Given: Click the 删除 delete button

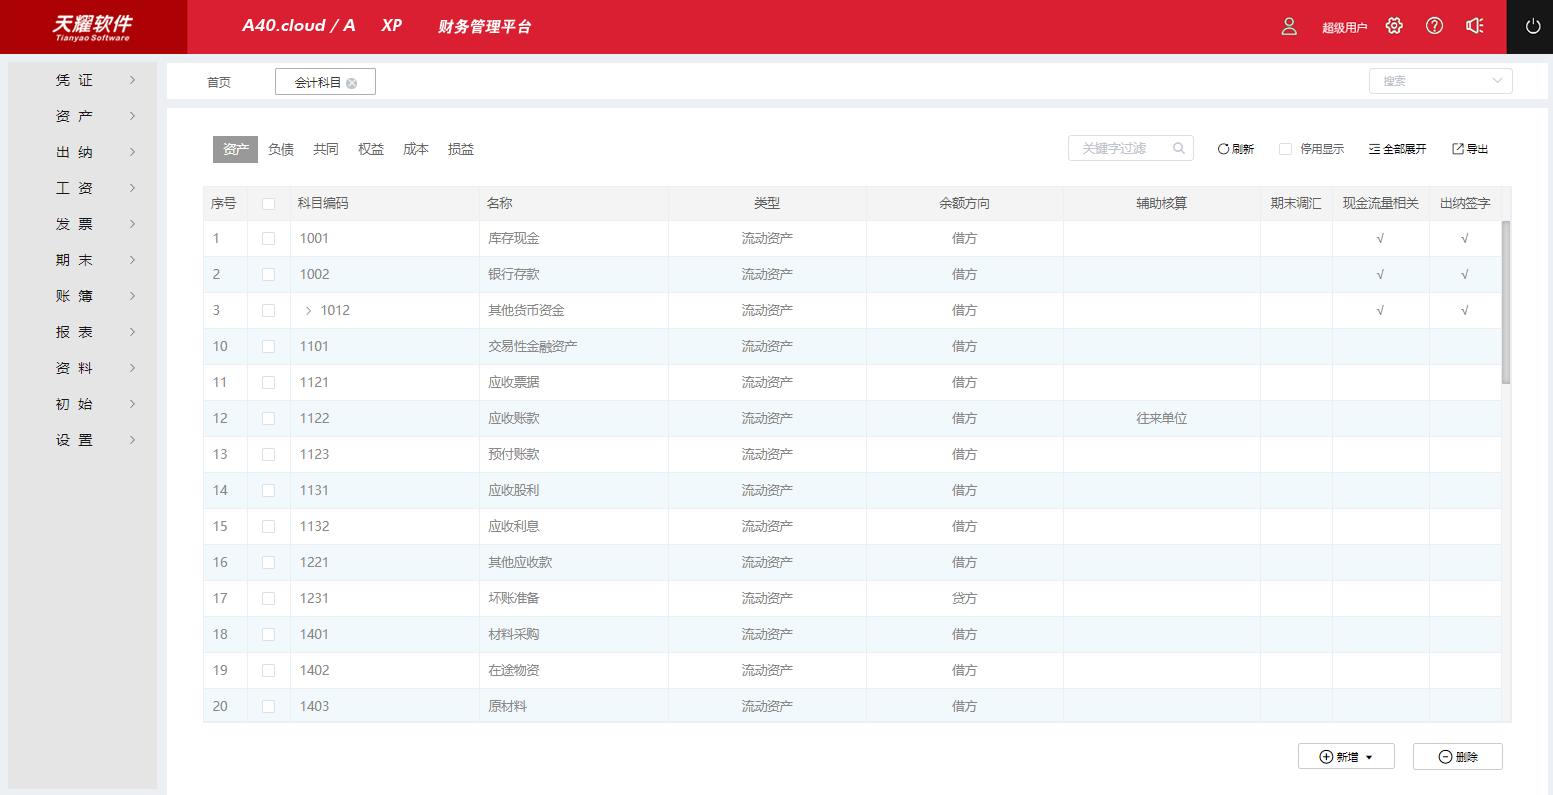Looking at the screenshot, I should pos(1458,757).
